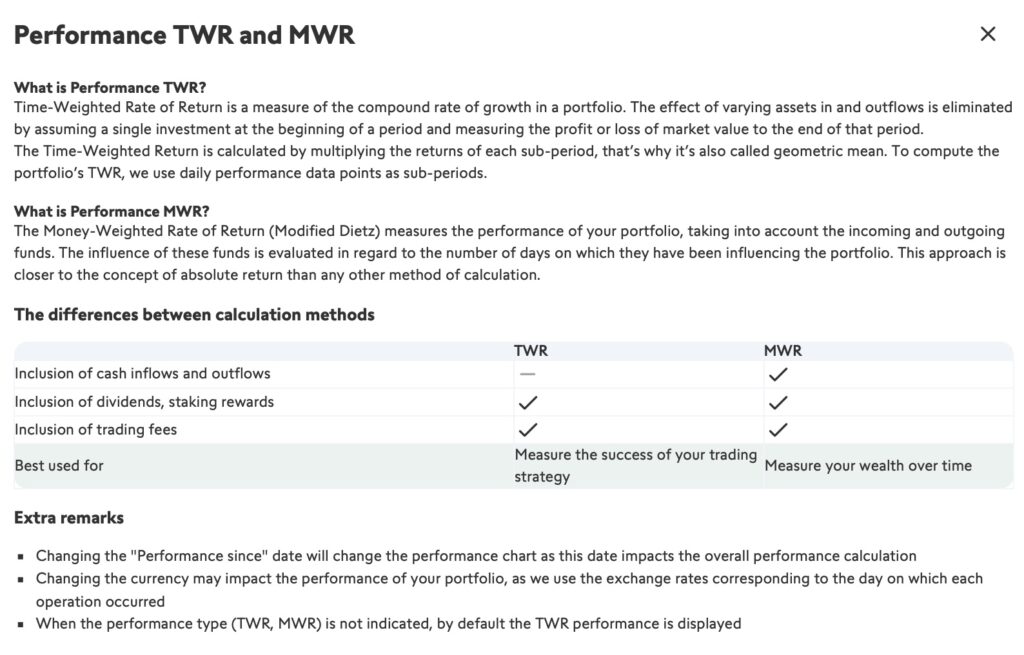
Task: Click the "Inclusion of cash inflows and outflows" row label
Action: point(142,374)
